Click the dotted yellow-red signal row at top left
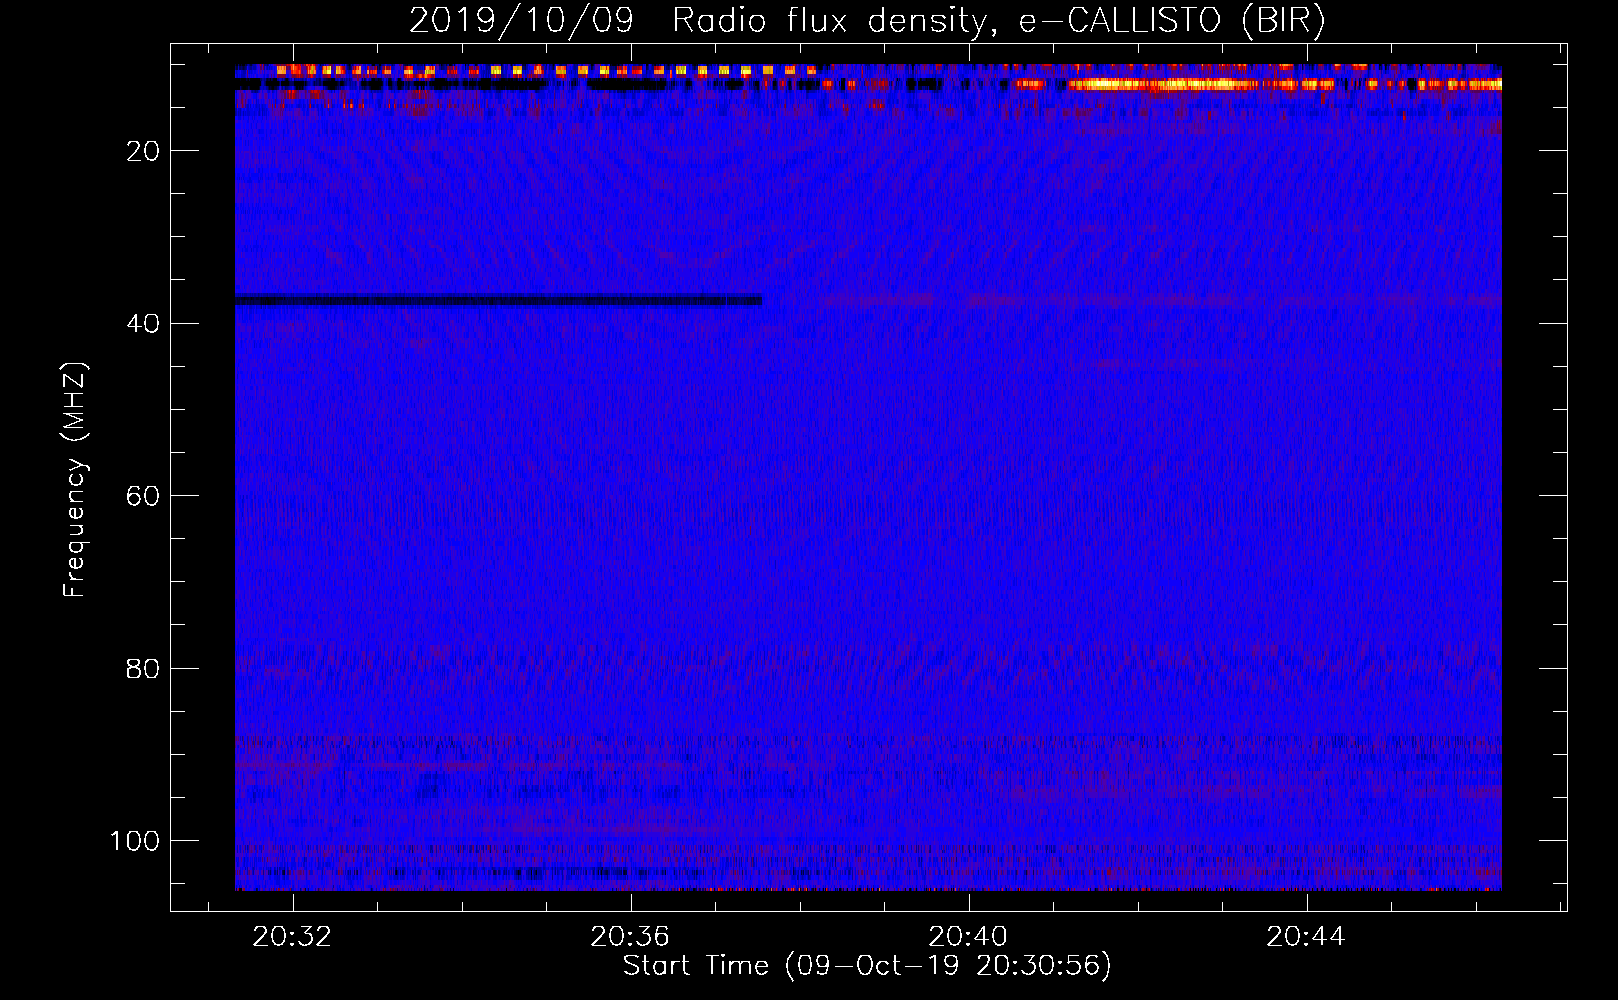 (545, 70)
